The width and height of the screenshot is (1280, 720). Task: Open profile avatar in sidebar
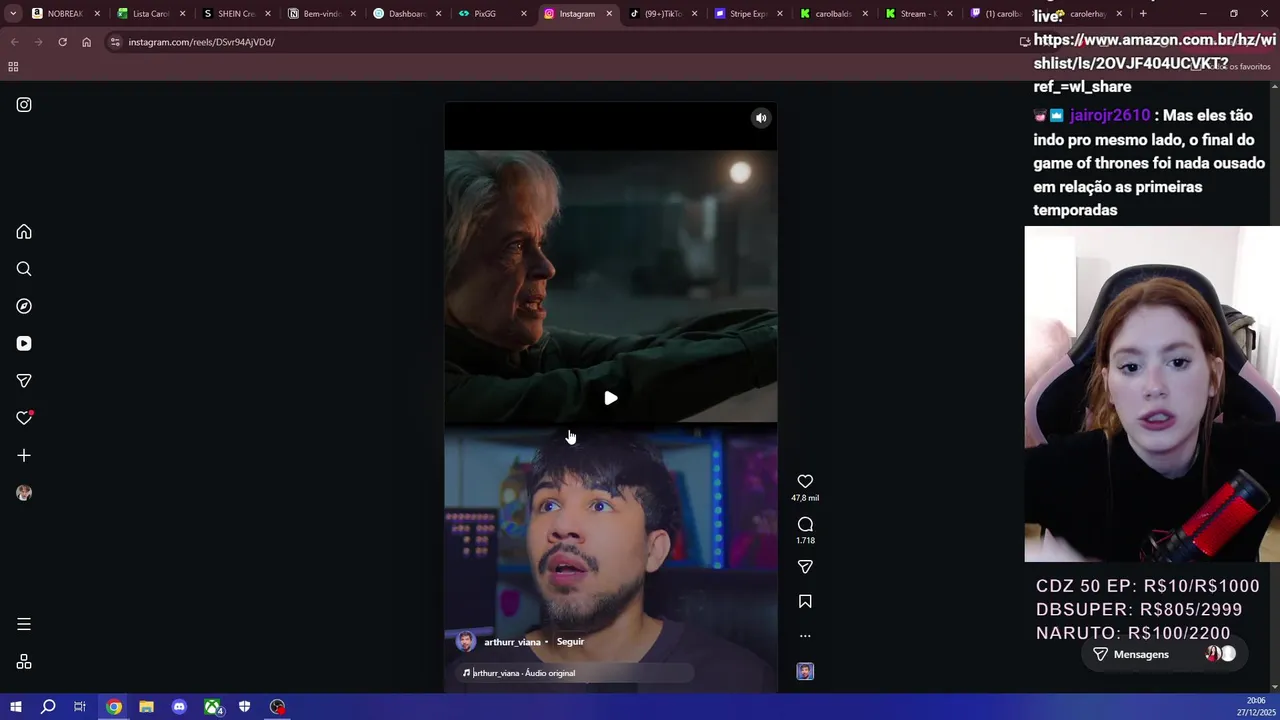(24, 493)
